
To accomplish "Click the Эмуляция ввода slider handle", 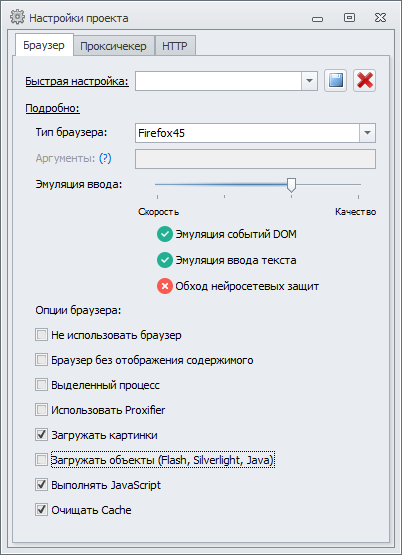I will click(x=291, y=185).
